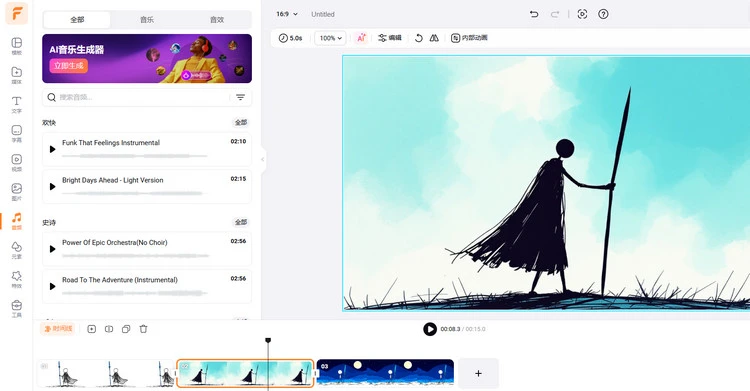
Task: Select scene 03 night thumbnail in timeline
Action: point(385,373)
